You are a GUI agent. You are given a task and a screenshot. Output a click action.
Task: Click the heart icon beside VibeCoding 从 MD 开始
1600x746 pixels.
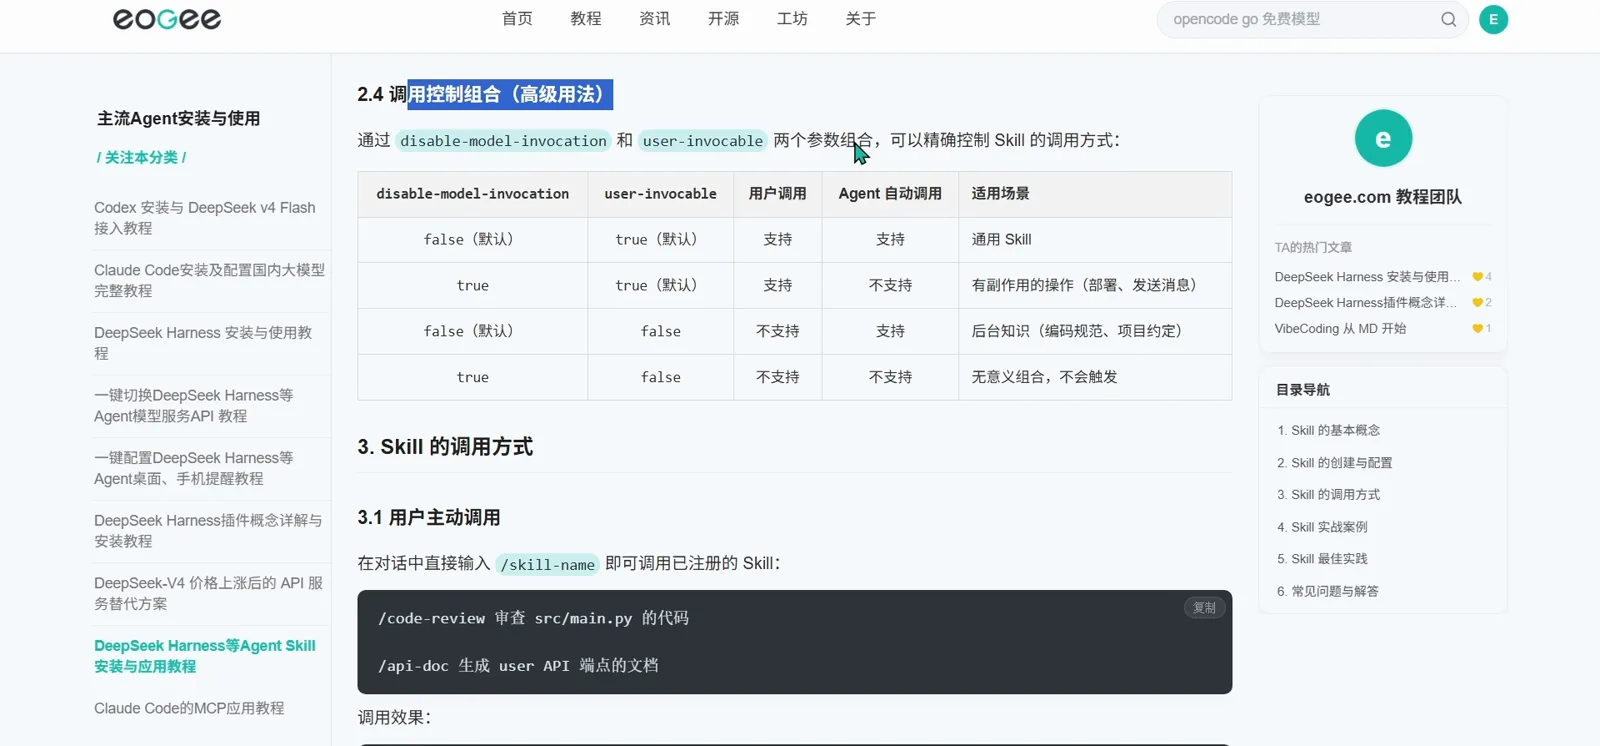pyautogui.click(x=1477, y=329)
